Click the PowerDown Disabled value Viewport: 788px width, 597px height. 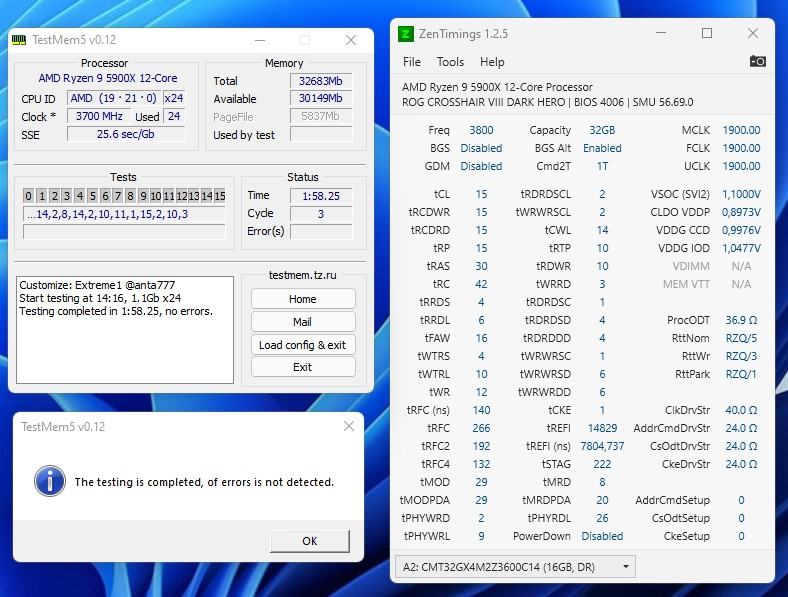pos(602,536)
